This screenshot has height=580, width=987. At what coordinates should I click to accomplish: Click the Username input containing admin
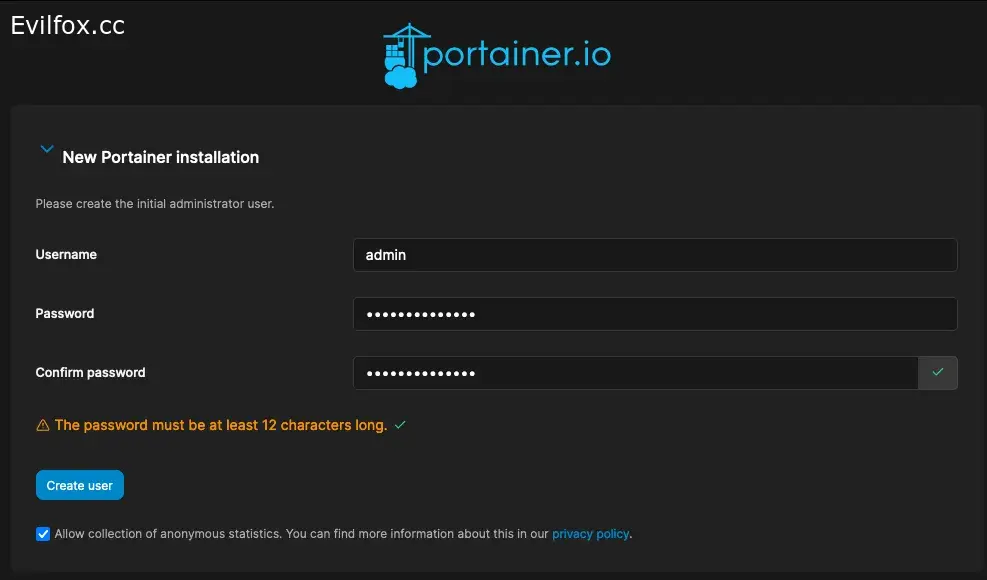coord(655,254)
